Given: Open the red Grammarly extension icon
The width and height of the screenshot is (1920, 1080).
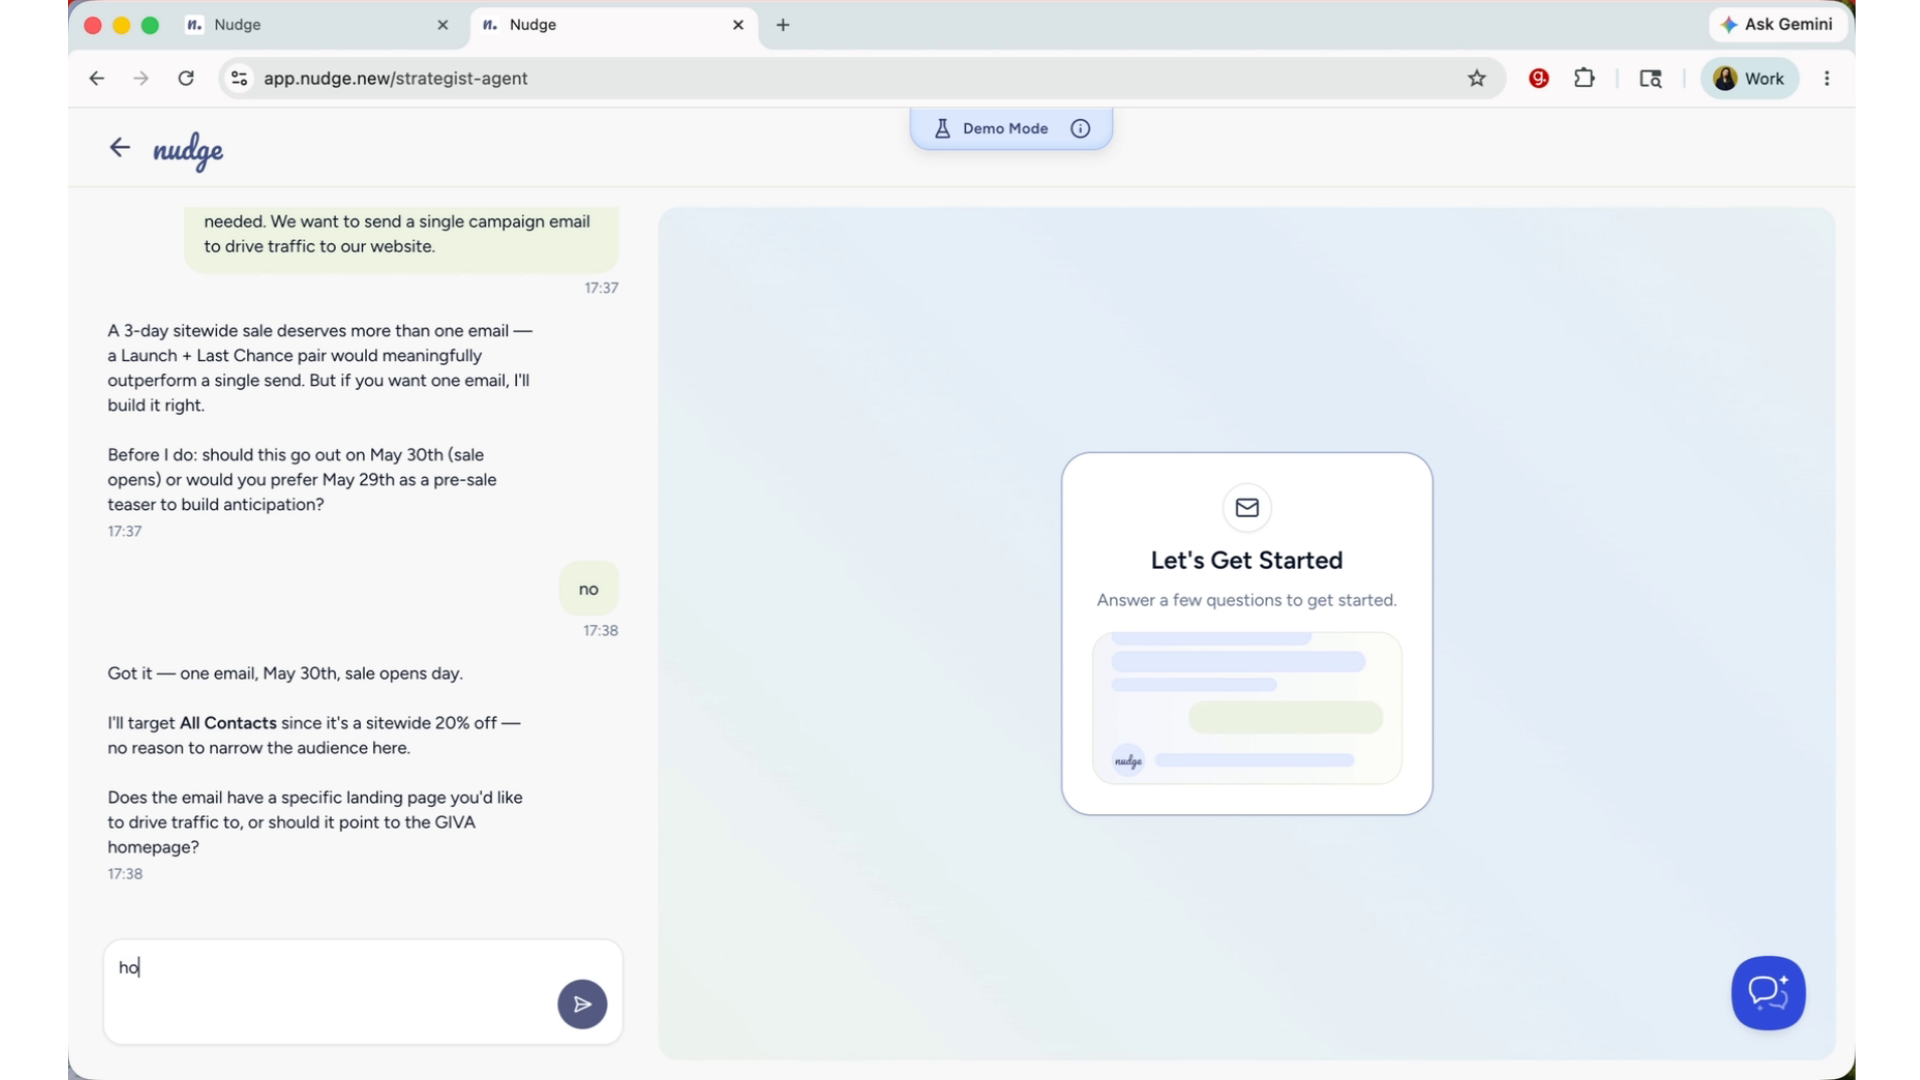Looking at the screenshot, I should 1539,78.
